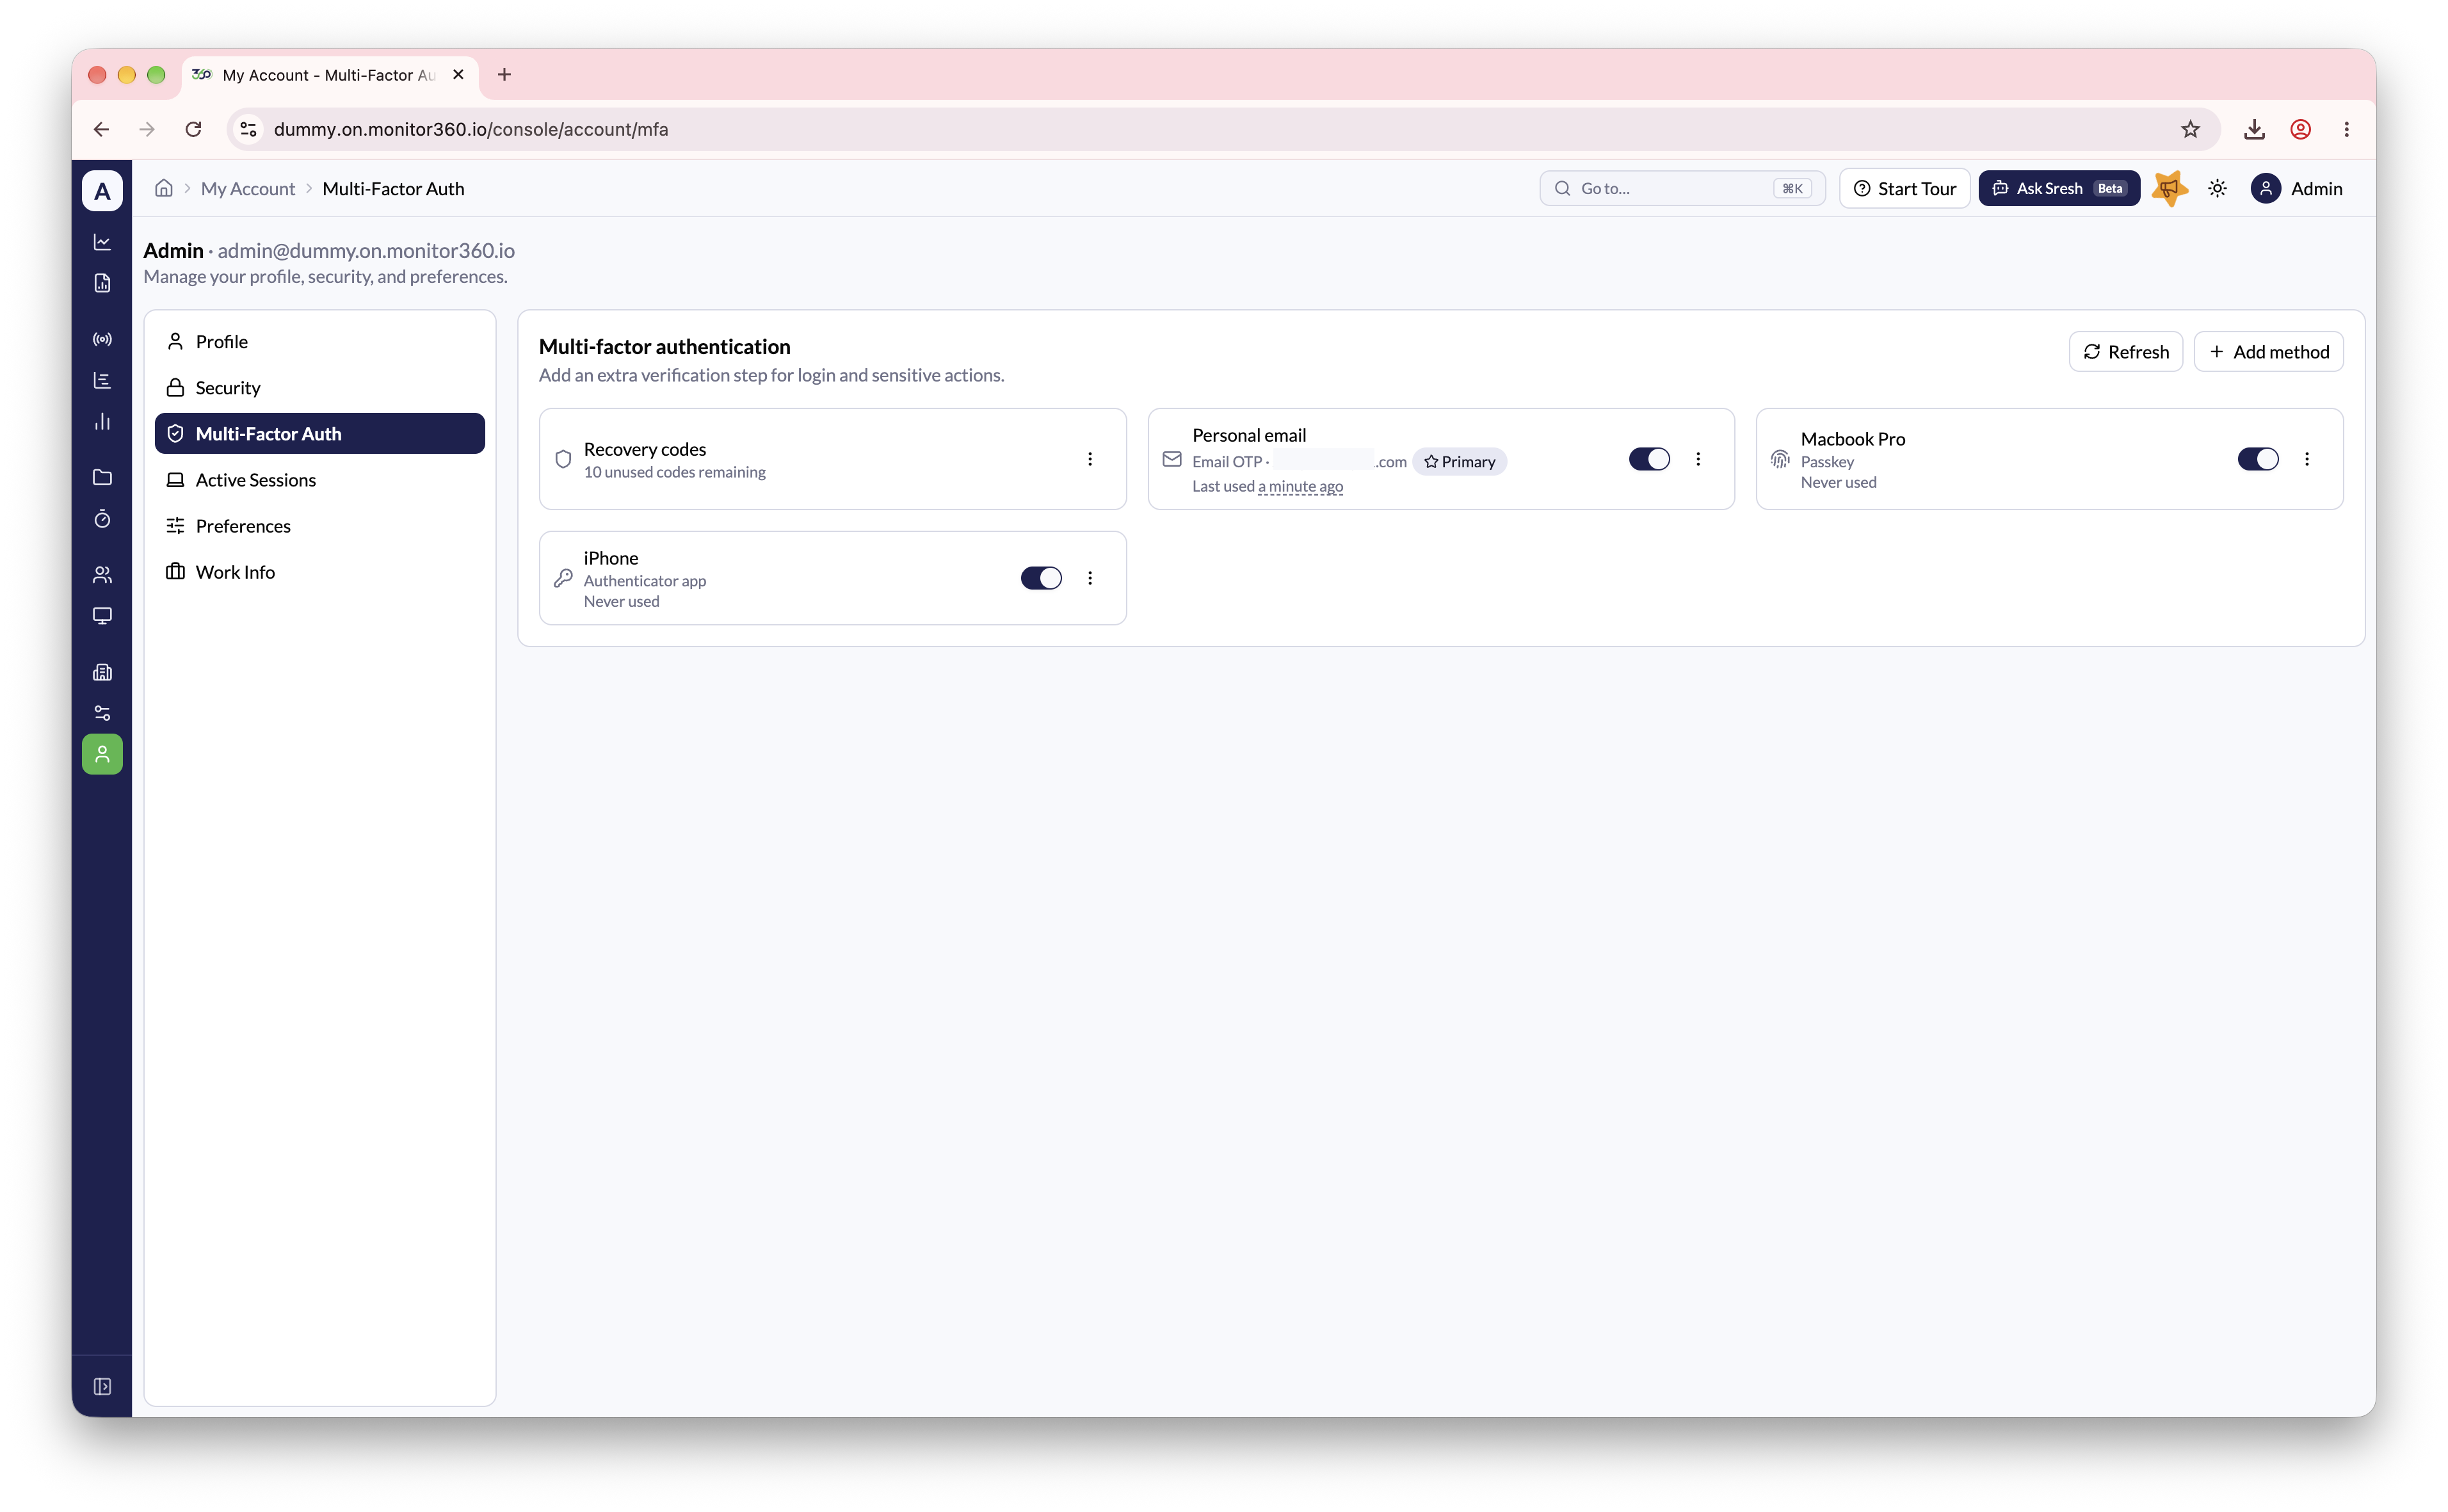
Task: Click the megaphone announcements icon
Action: pyautogui.click(x=2169, y=188)
